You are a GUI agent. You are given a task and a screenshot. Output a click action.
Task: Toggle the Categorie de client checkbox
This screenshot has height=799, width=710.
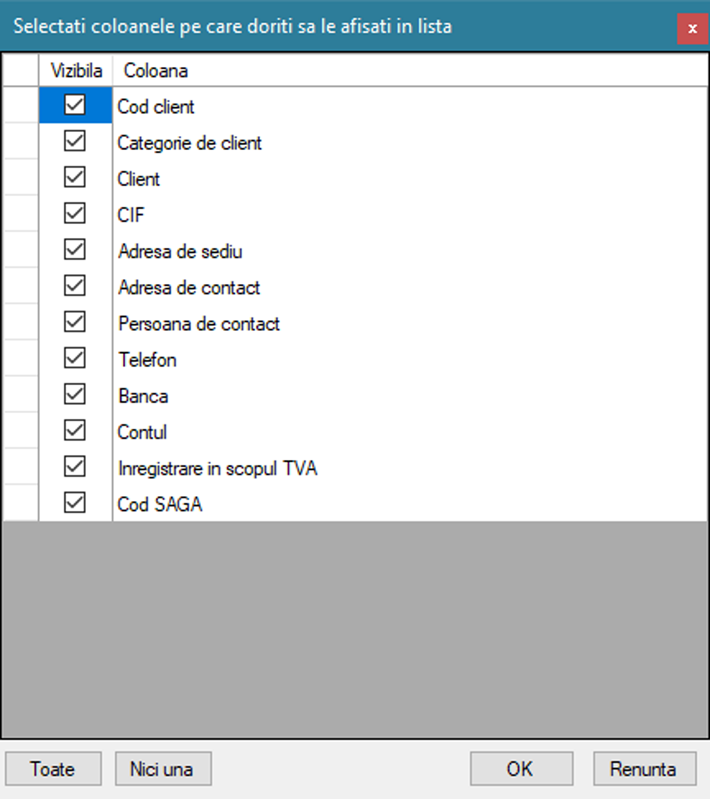pos(75,141)
